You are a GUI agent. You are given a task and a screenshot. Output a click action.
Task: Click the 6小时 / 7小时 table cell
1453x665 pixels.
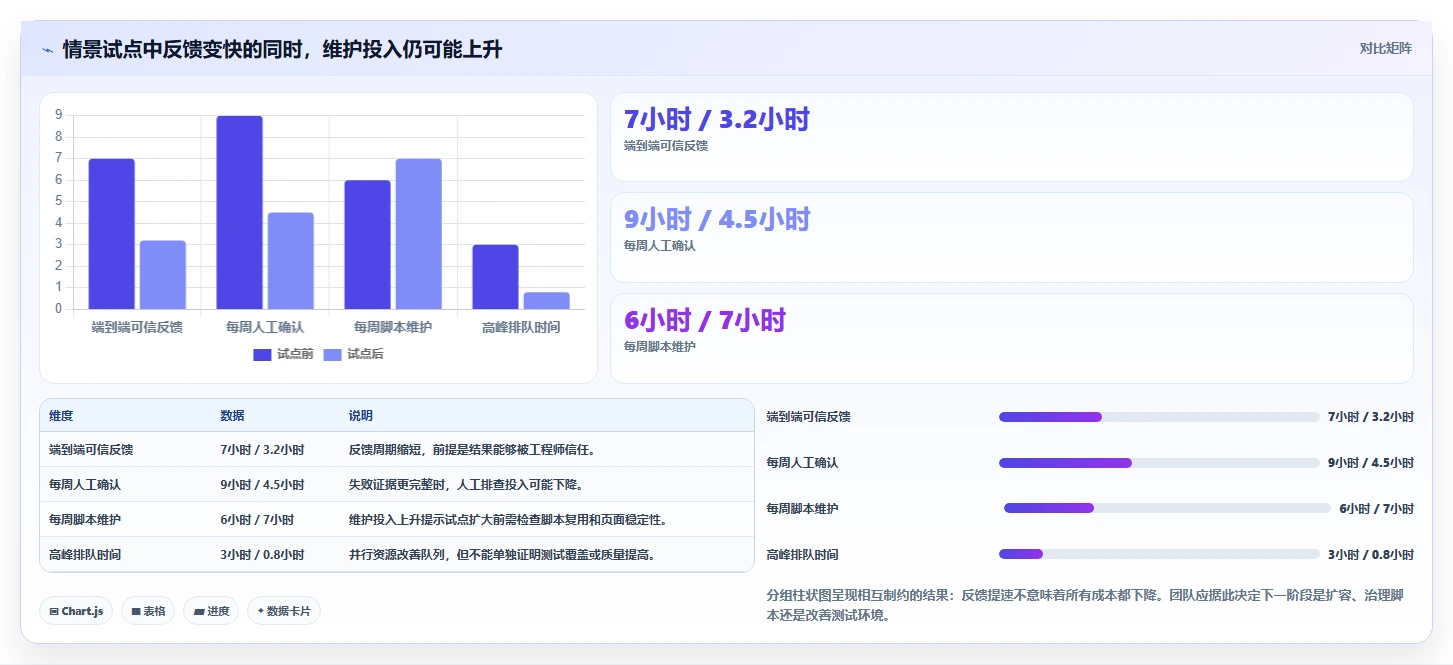pos(257,520)
